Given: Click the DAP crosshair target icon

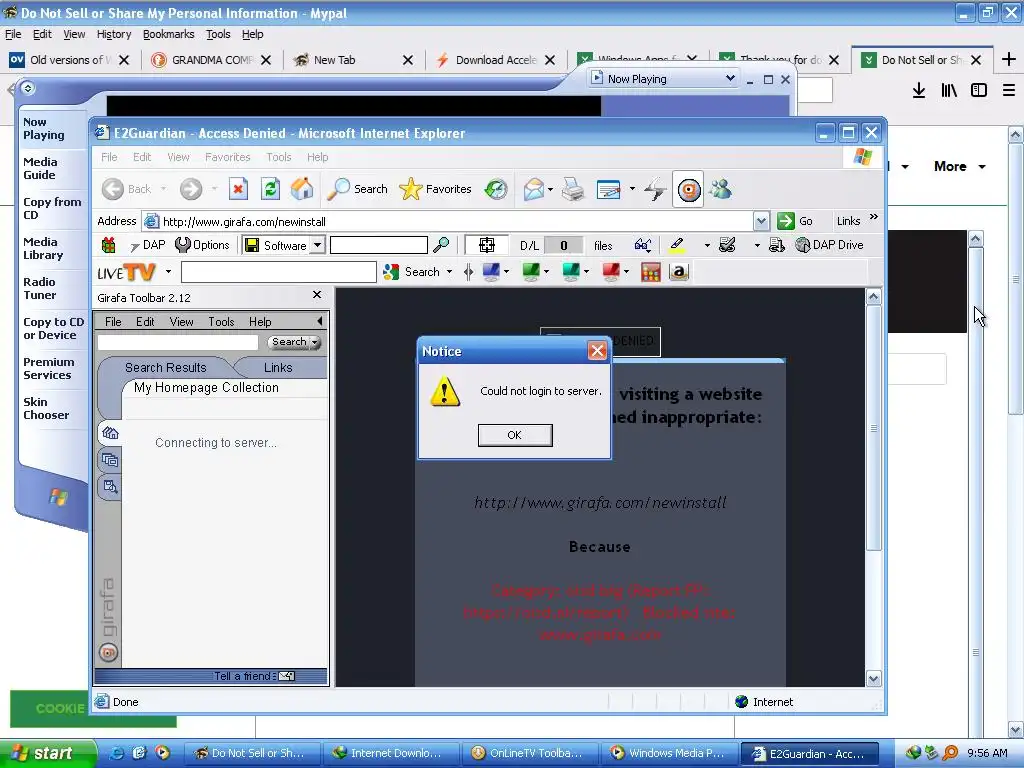Looking at the screenshot, I should (487, 246).
